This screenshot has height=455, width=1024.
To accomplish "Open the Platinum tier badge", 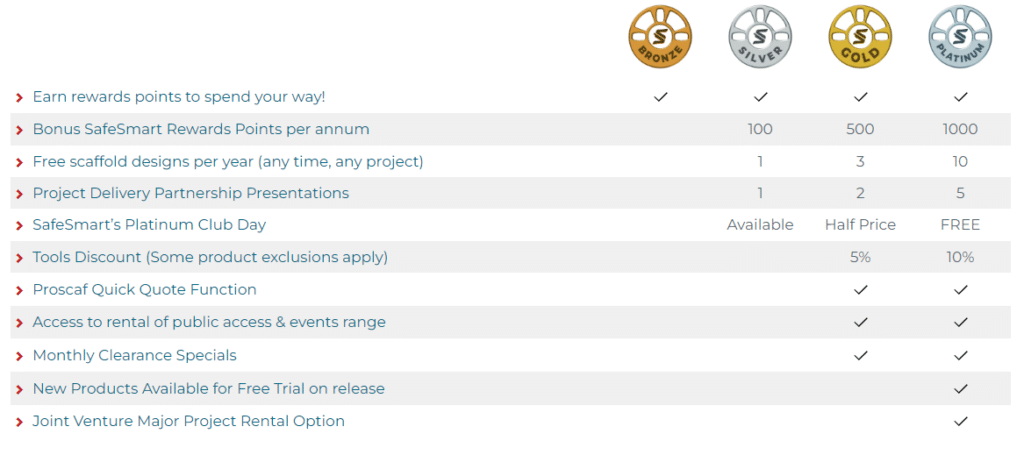I will 960,37.
